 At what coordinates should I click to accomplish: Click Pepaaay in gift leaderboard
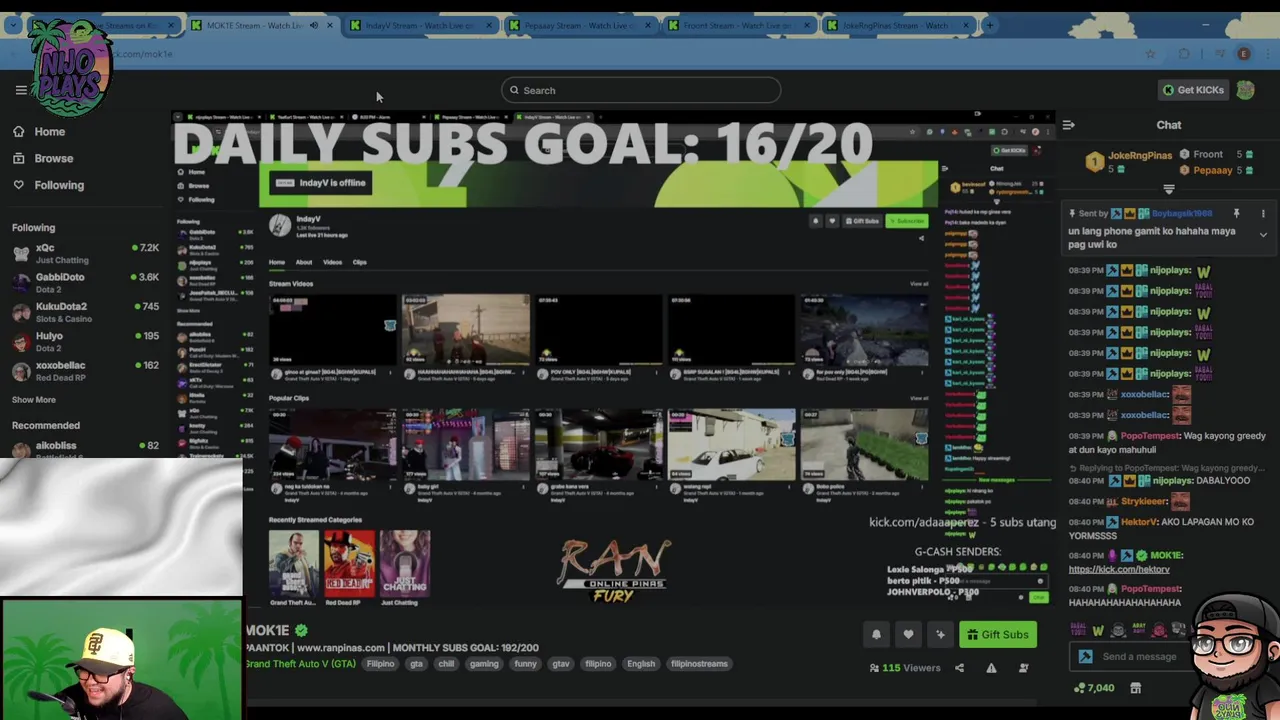[1213, 170]
